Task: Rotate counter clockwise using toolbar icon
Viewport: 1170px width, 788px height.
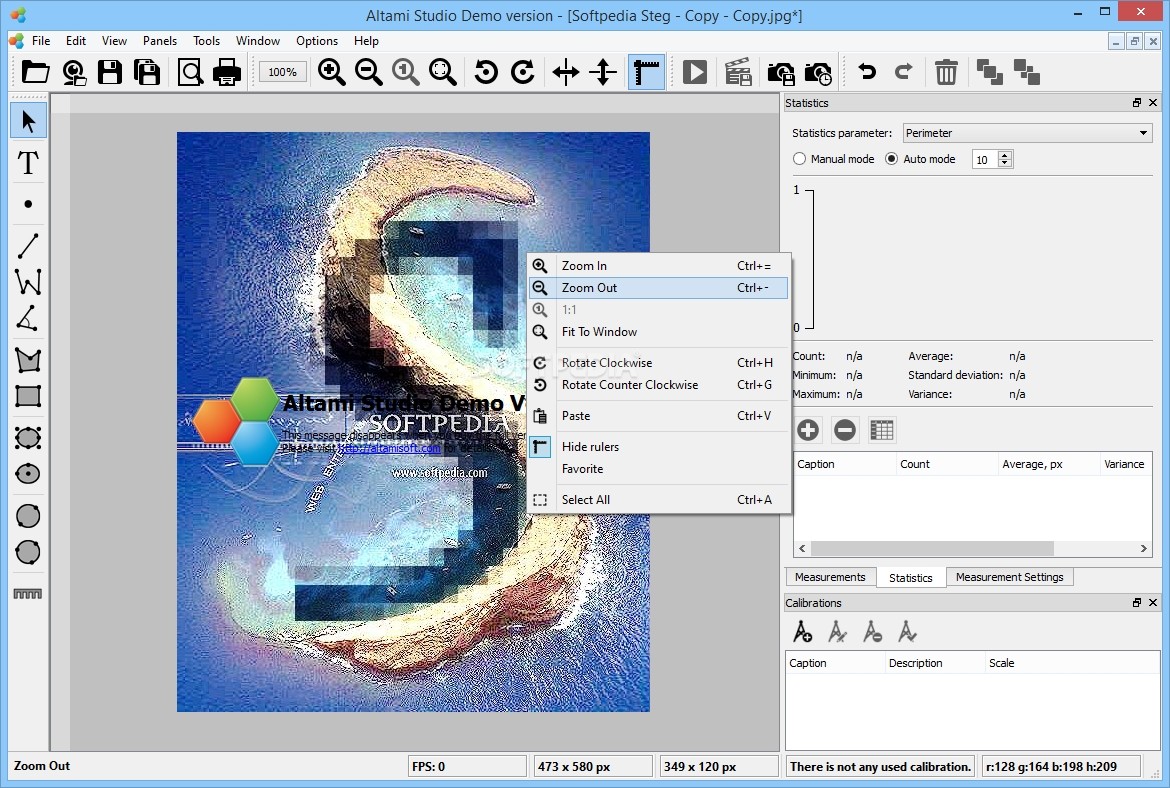Action: (x=486, y=72)
